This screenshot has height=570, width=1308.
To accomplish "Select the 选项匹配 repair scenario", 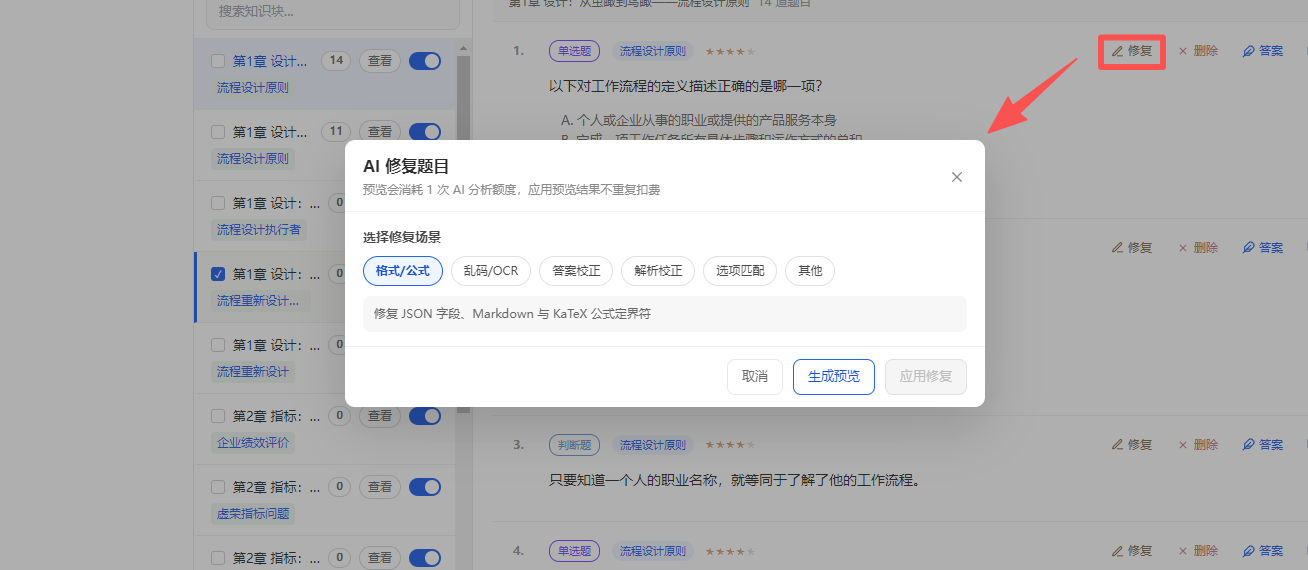I will (740, 271).
